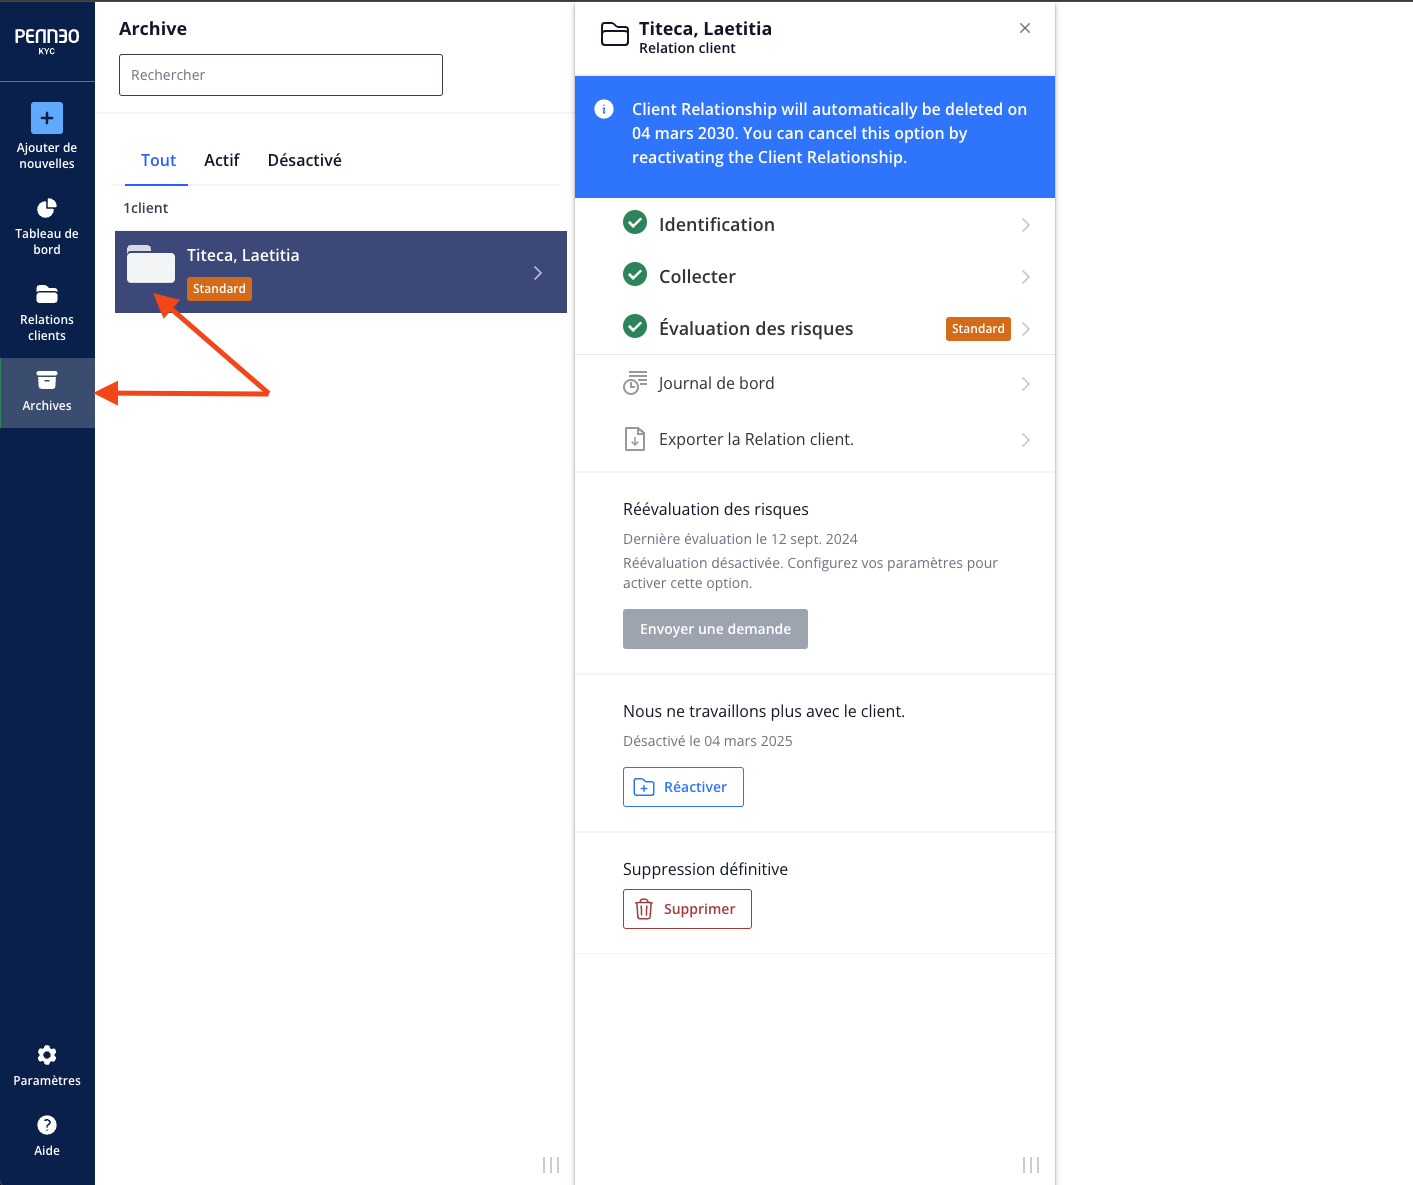Screen dimensions: 1413x1185
Task: Expand Identification section chevron
Action: 1026,225
